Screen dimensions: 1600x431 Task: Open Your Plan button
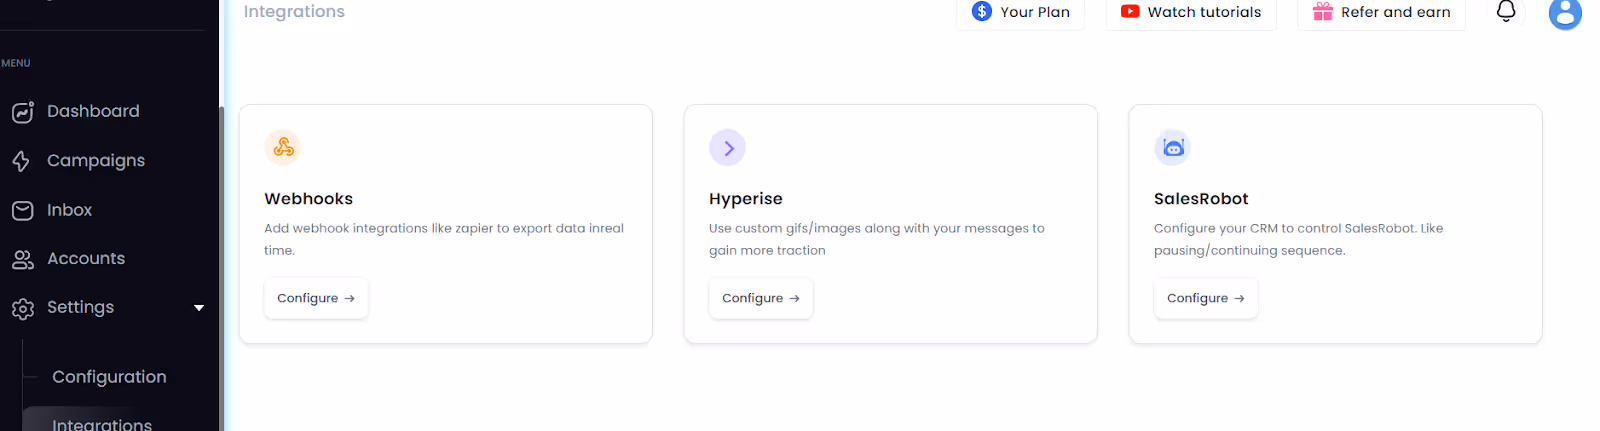1020,12
